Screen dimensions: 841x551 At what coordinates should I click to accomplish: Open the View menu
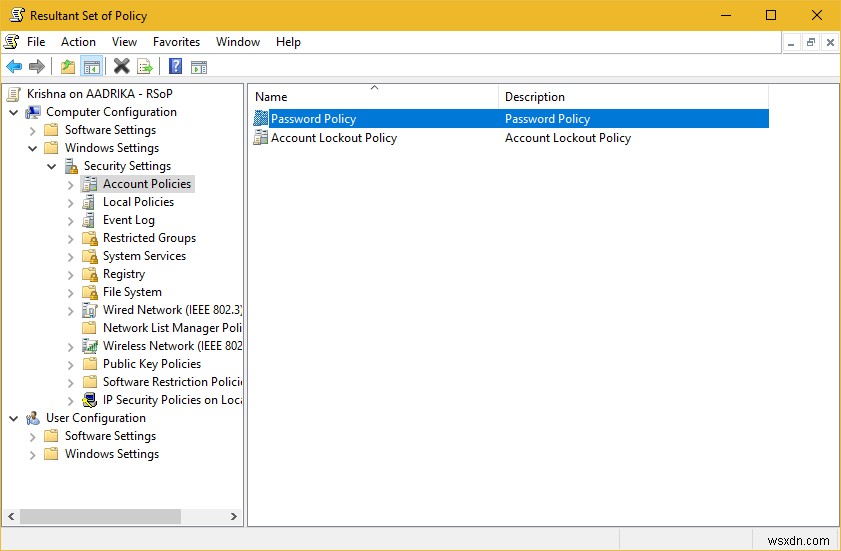124,42
